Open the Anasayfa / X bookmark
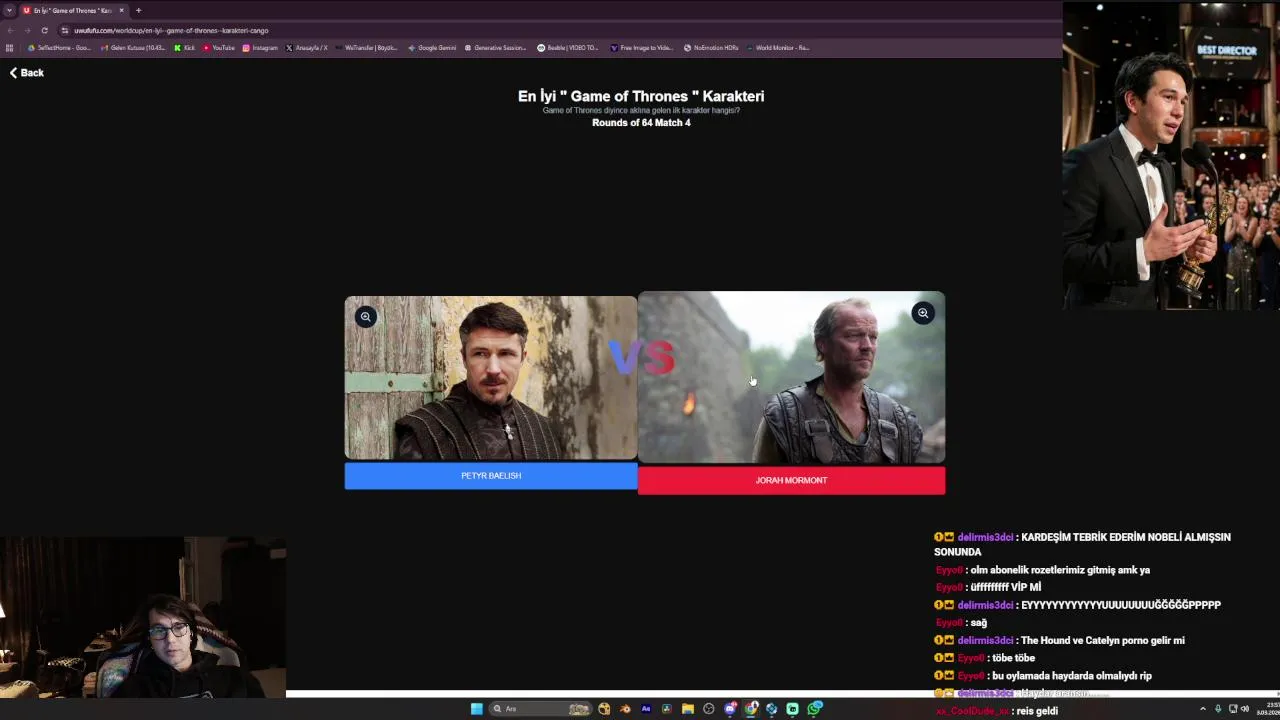The height and width of the screenshot is (720, 1280). coord(306,47)
